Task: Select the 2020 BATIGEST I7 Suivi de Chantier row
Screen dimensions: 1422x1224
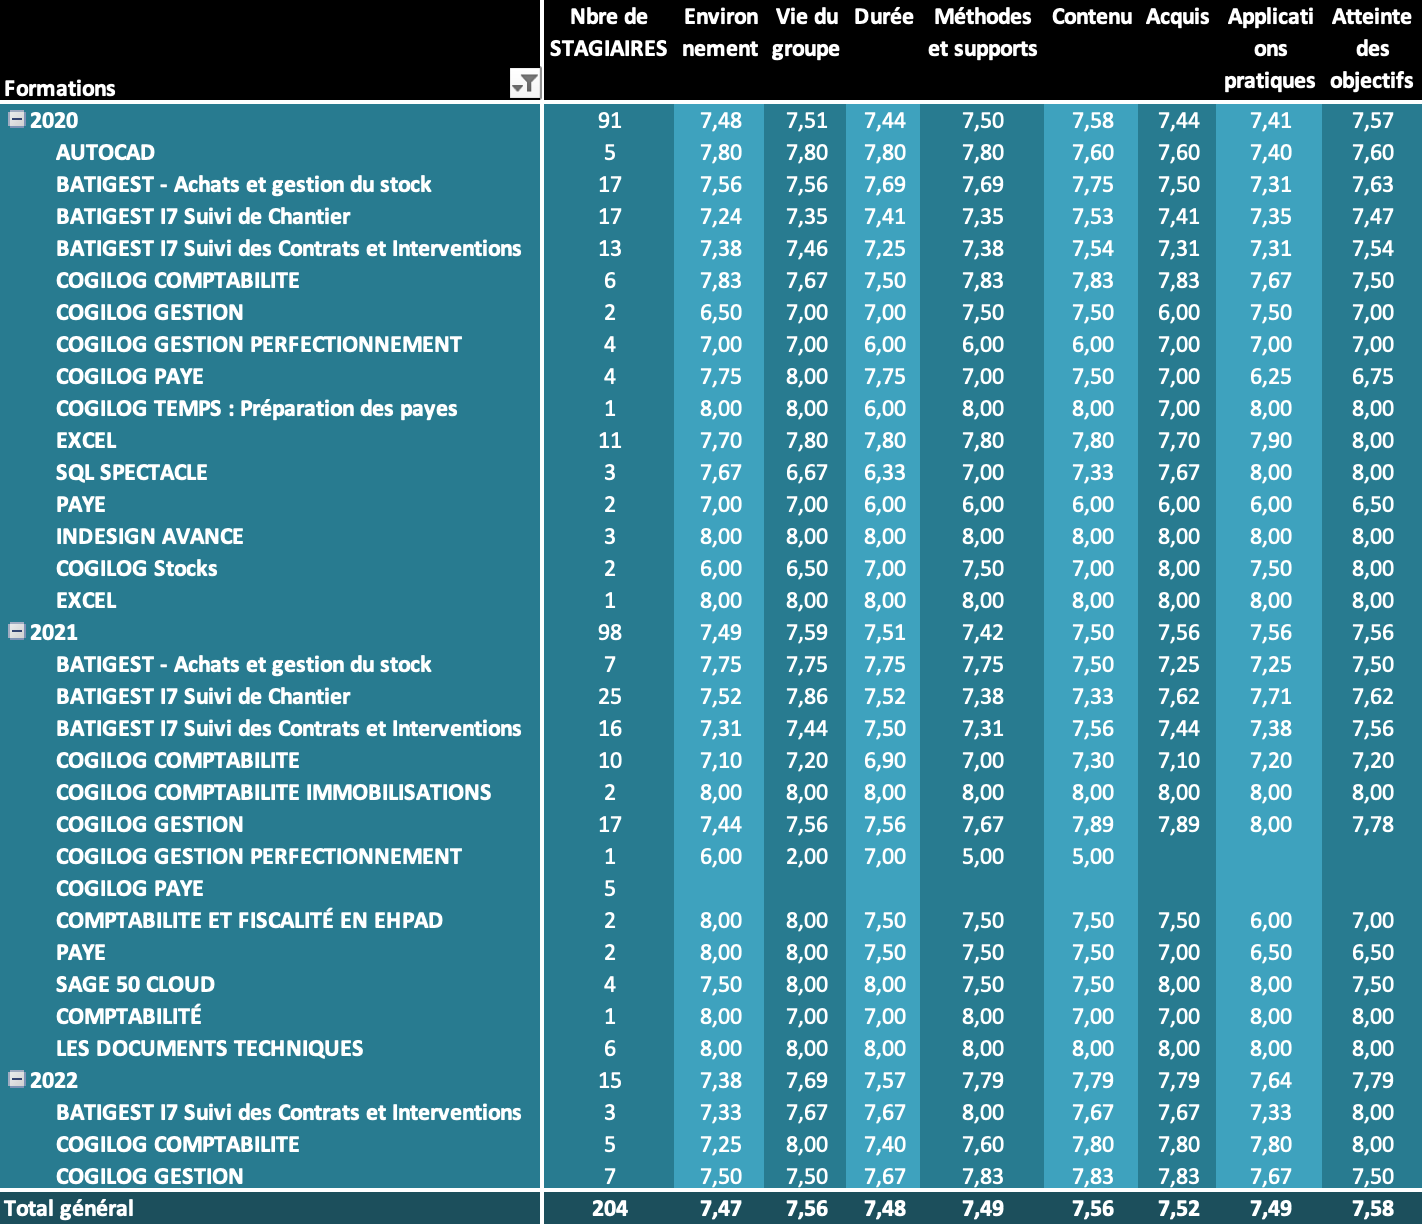Action: point(711,216)
